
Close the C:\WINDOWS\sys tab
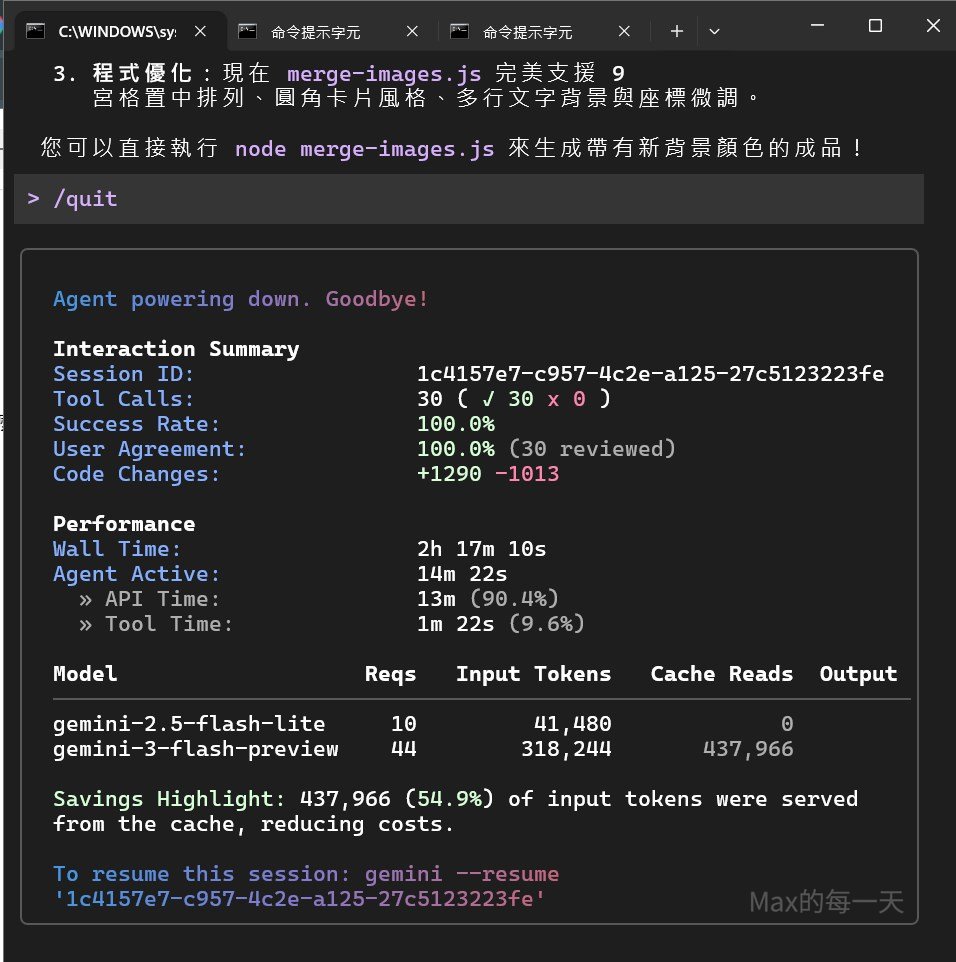199,32
